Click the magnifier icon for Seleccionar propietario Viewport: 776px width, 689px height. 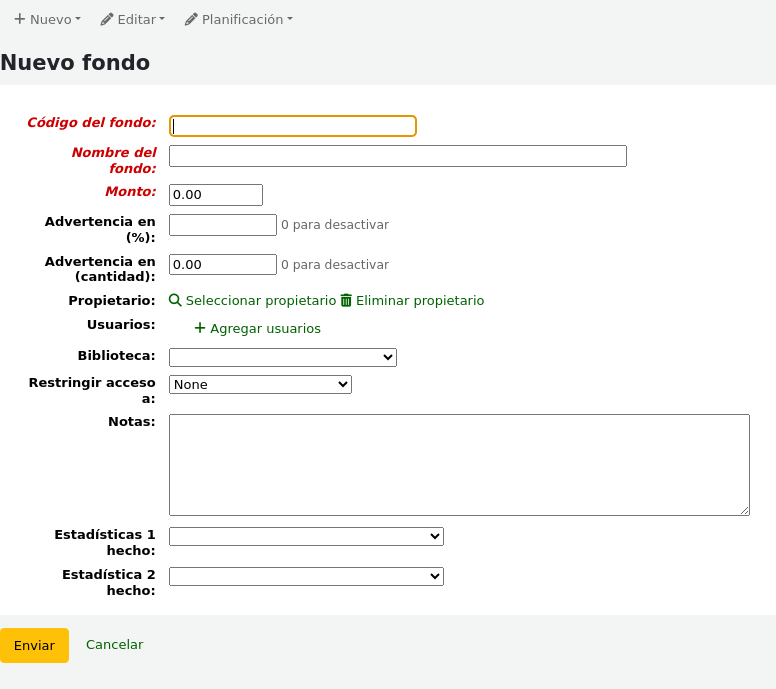pos(175,300)
